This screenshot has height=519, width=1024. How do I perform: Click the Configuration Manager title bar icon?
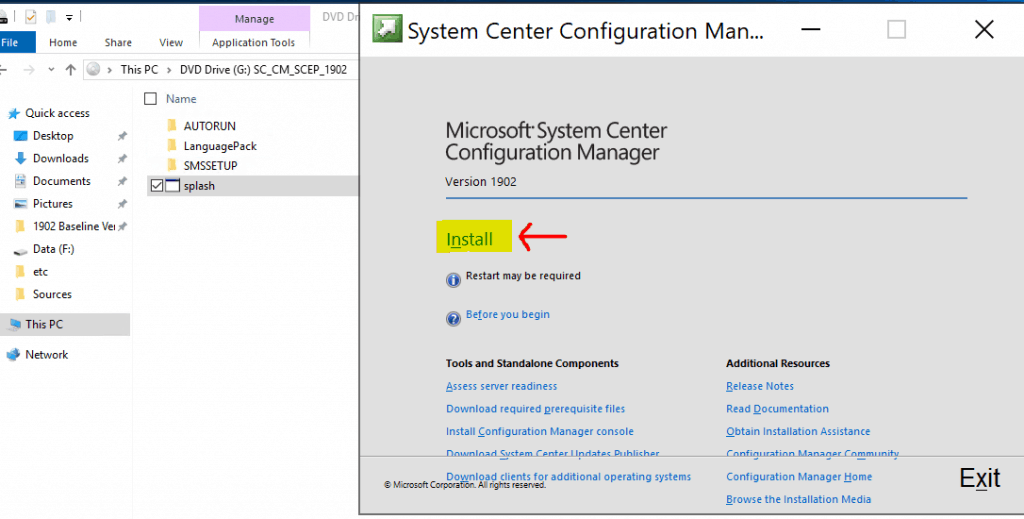[x=387, y=29]
